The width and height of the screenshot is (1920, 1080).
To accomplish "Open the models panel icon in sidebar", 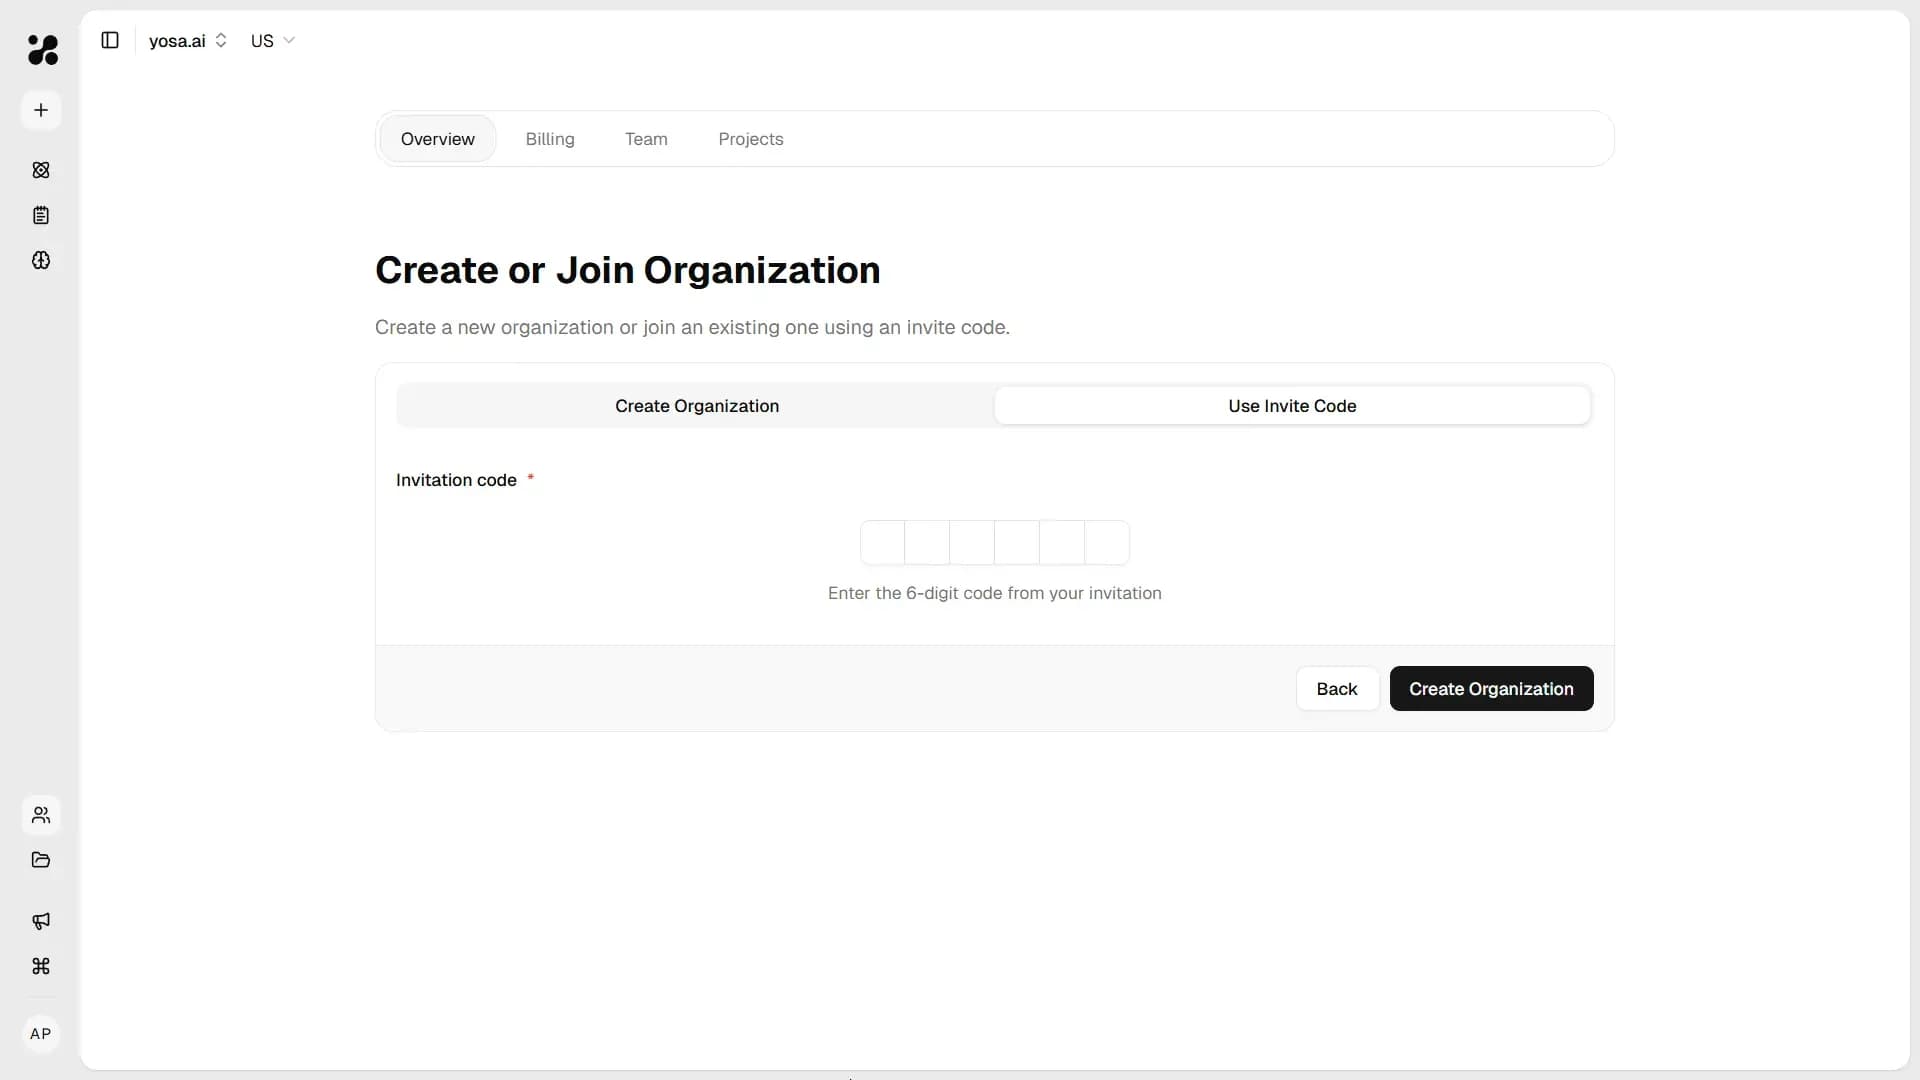I will 41,169.
